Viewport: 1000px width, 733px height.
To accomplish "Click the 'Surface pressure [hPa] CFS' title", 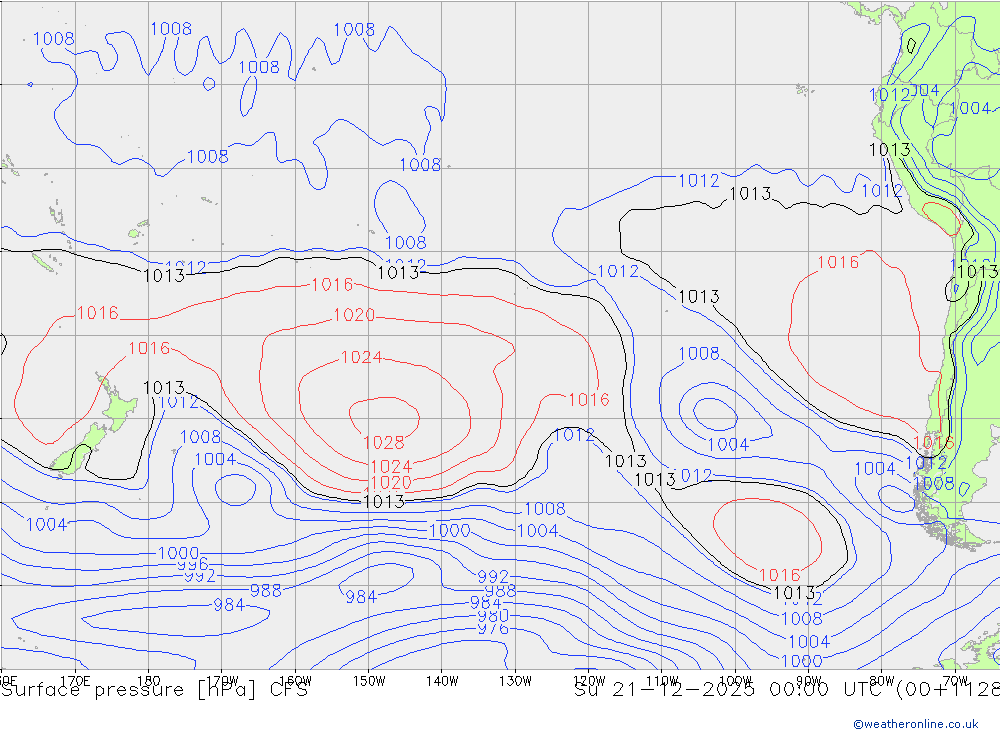I will [x=154, y=690].
